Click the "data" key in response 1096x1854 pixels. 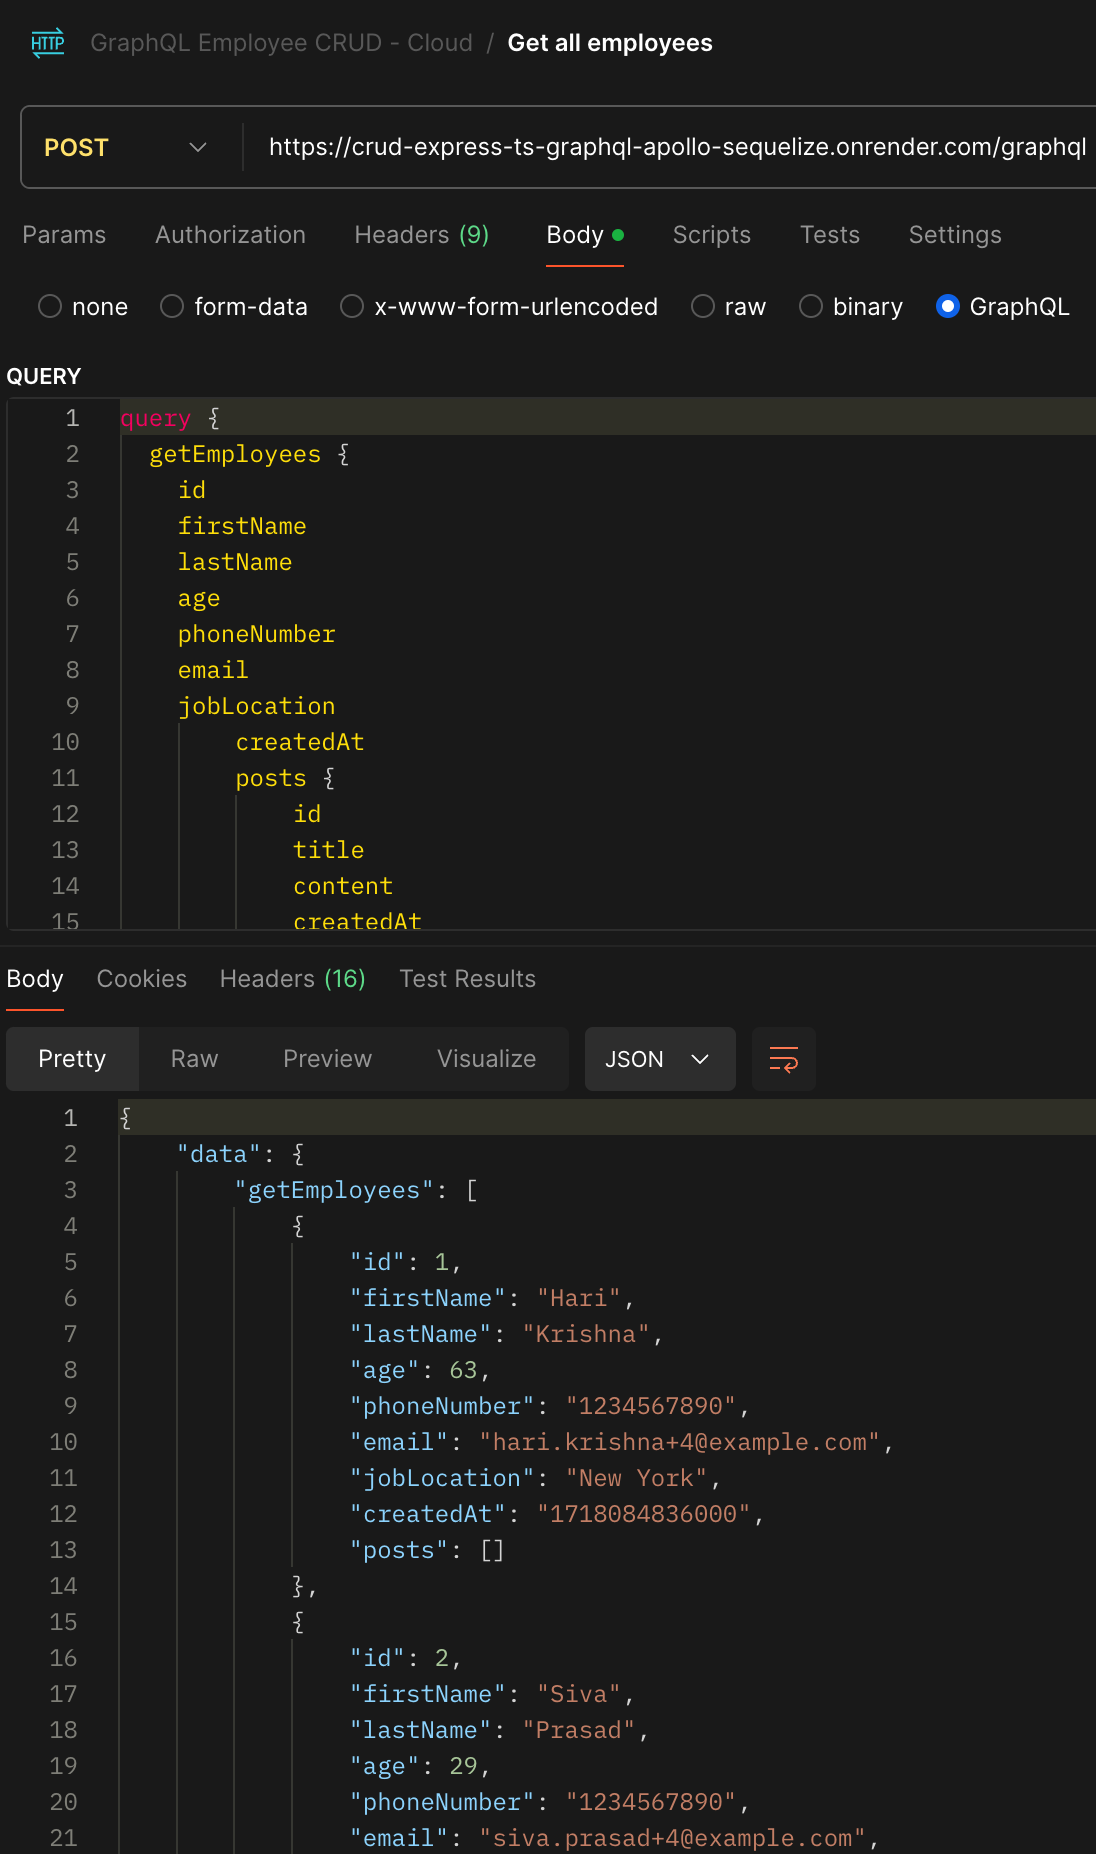[x=219, y=1154]
